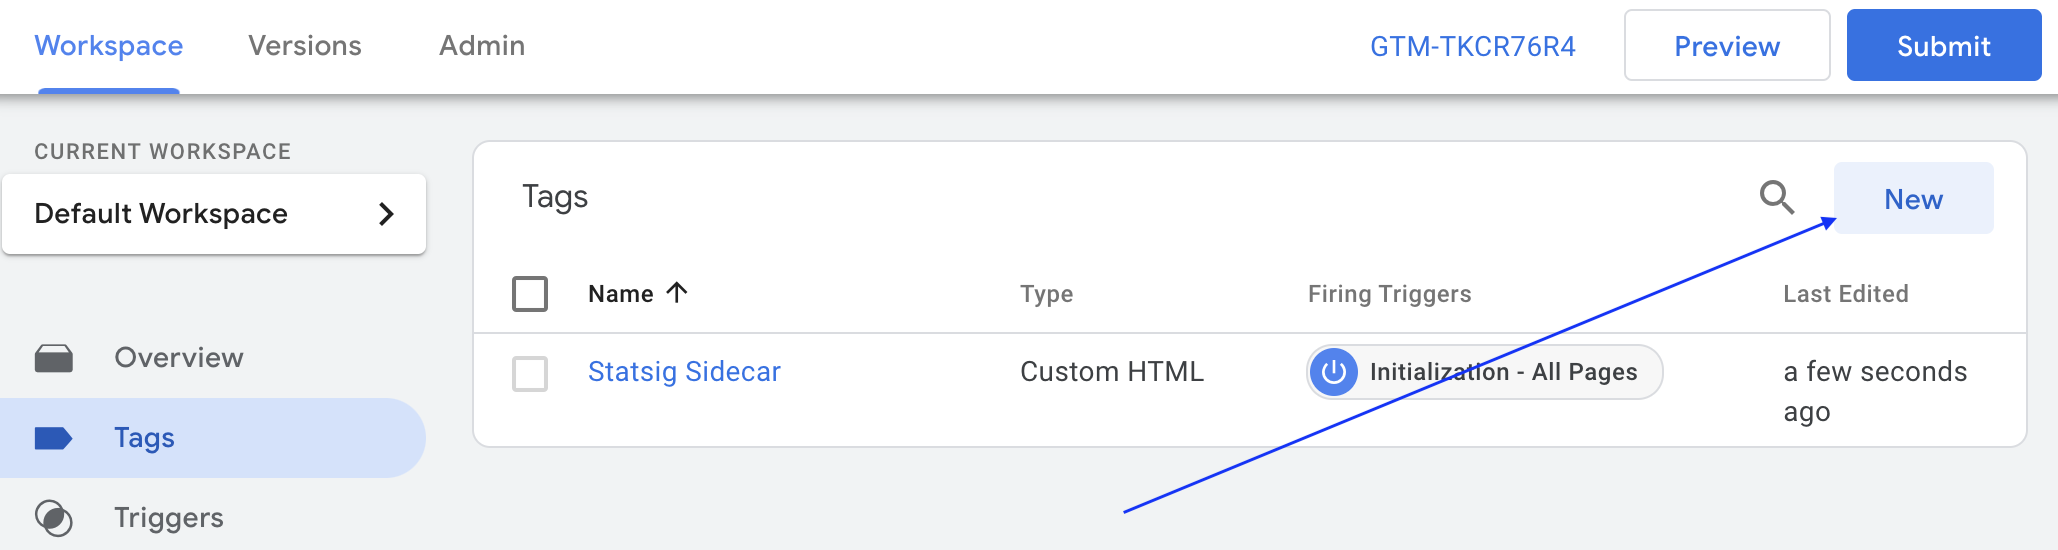This screenshot has height=550, width=2058.
Task: Click the search magnifier icon in Tags
Action: coord(1776,197)
